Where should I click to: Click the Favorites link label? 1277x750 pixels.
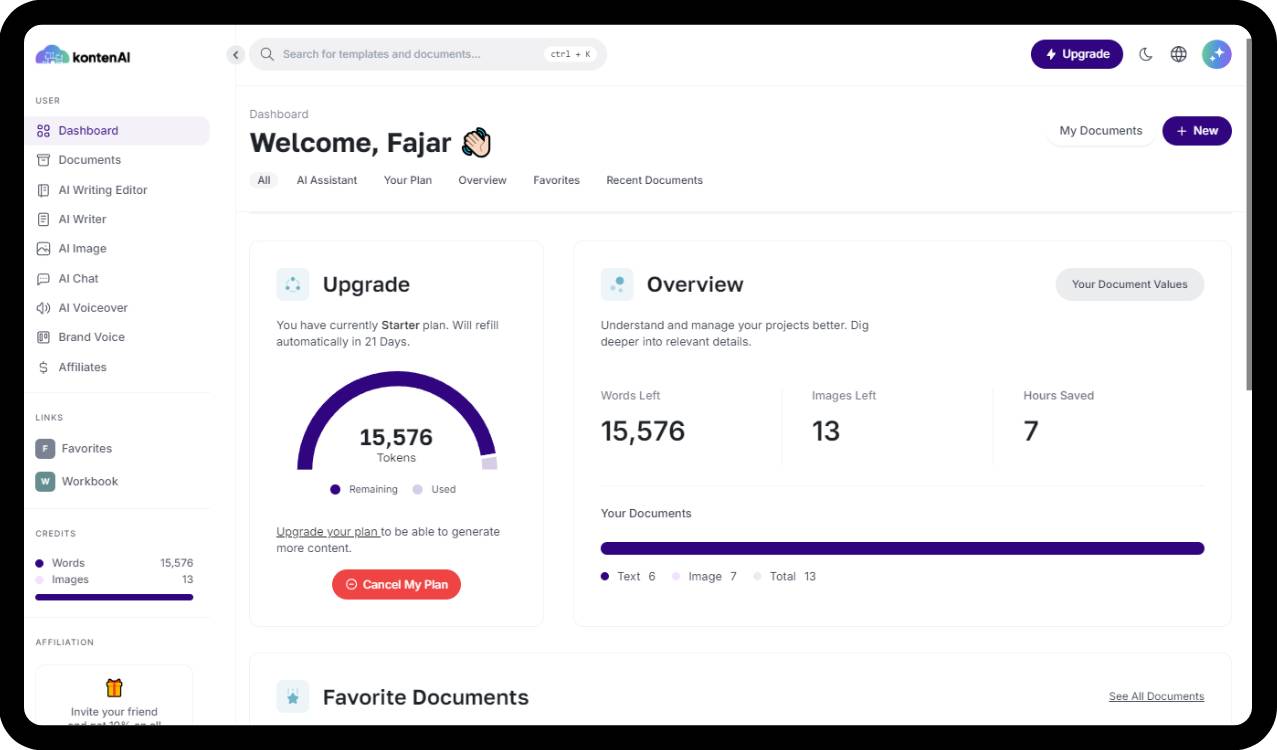(x=87, y=449)
